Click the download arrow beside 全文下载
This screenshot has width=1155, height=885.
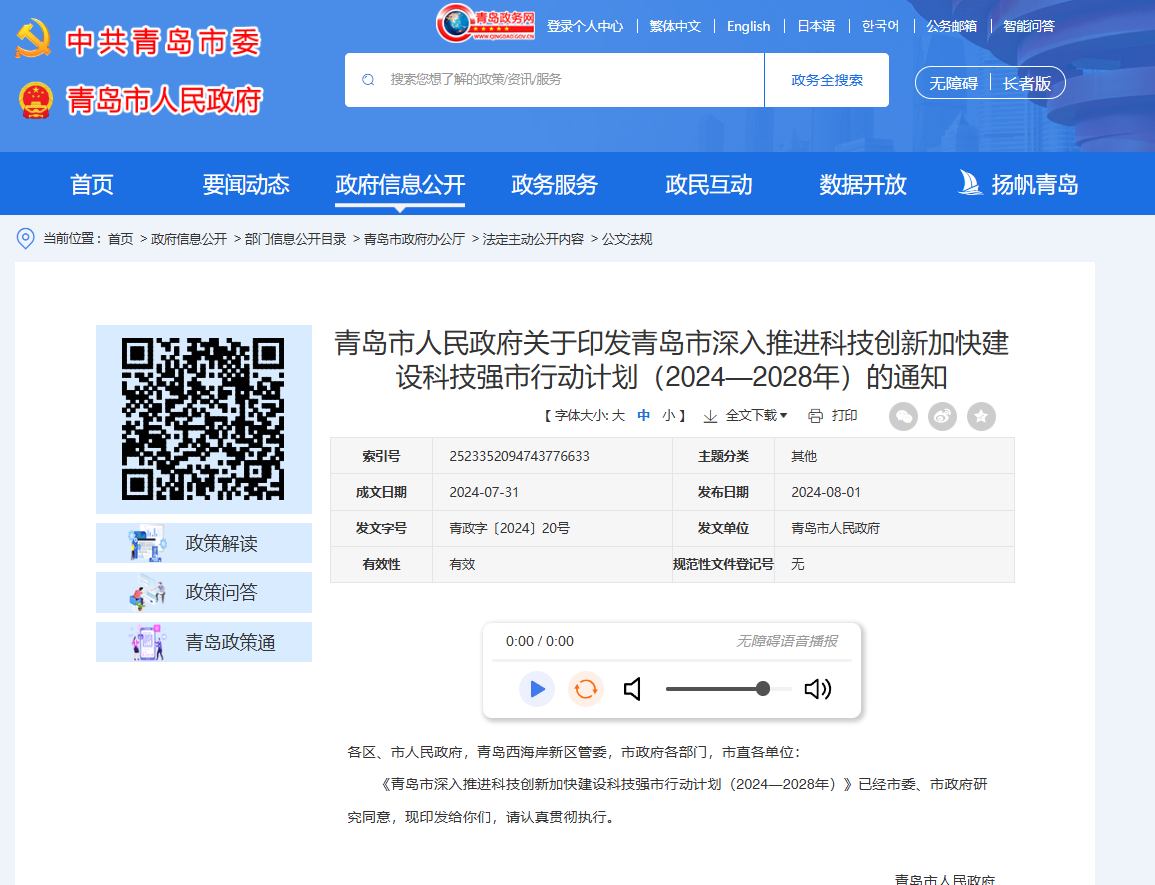711,416
